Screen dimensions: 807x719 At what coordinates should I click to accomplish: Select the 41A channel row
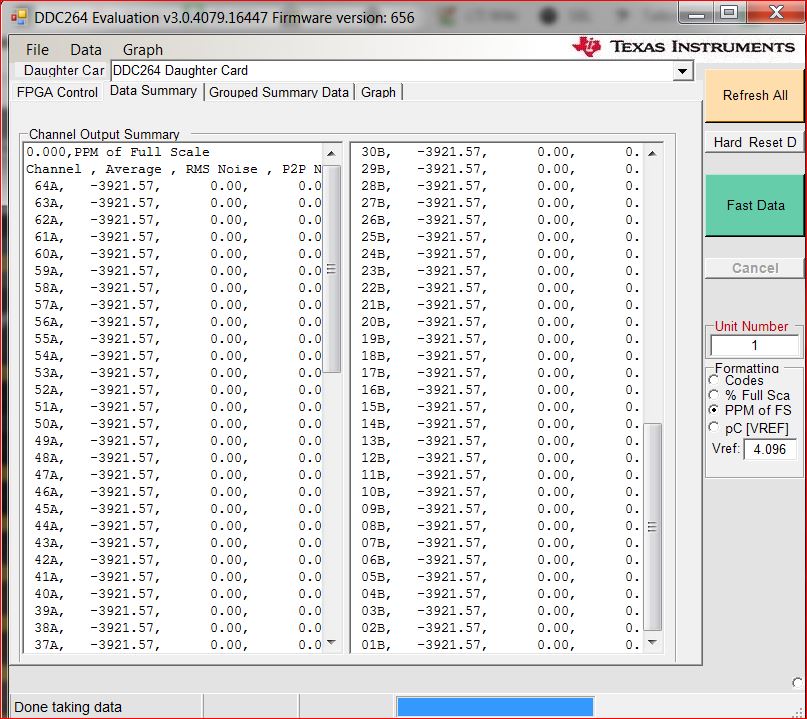click(x=173, y=577)
